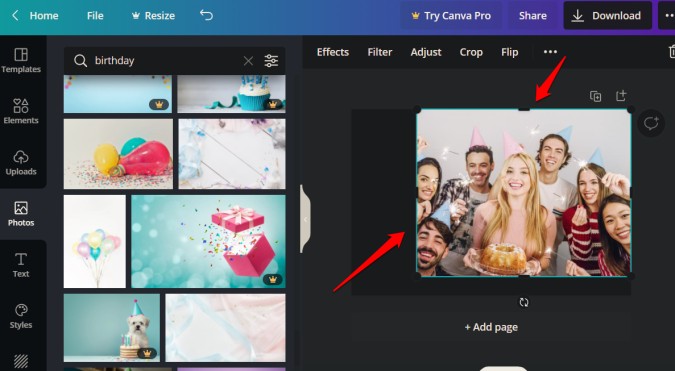Select the Photos sidebar tab

click(x=21, y=214)
